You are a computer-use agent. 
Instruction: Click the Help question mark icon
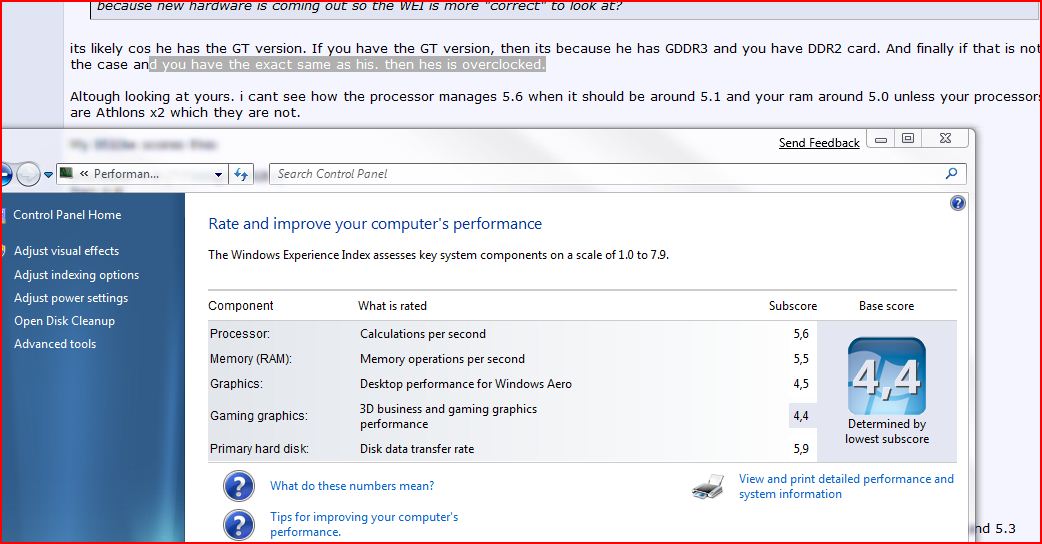pyautogui.click(x=958, y=203)
